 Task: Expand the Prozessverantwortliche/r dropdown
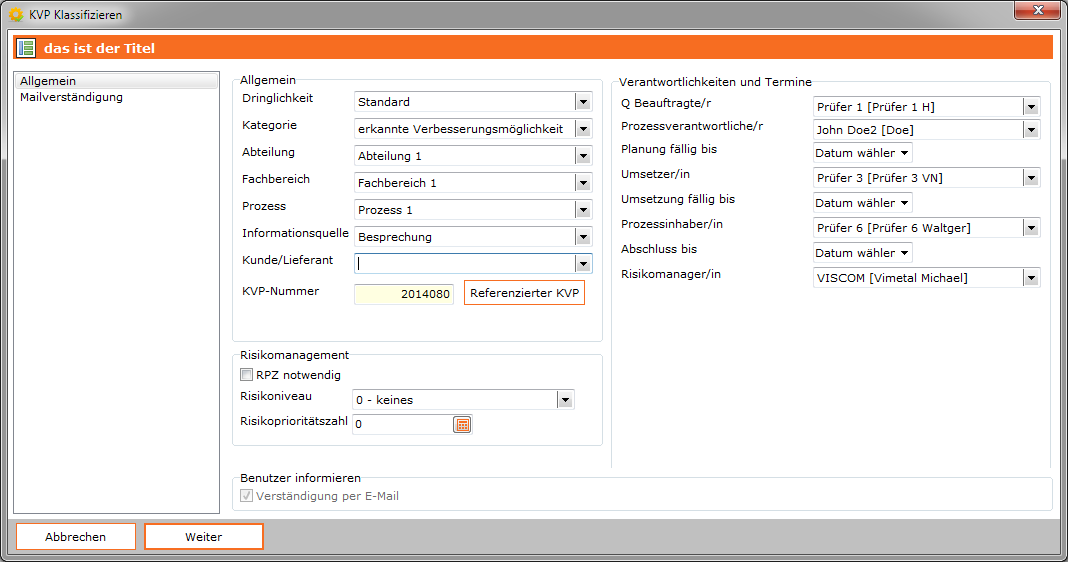(x=1031, y=130)
